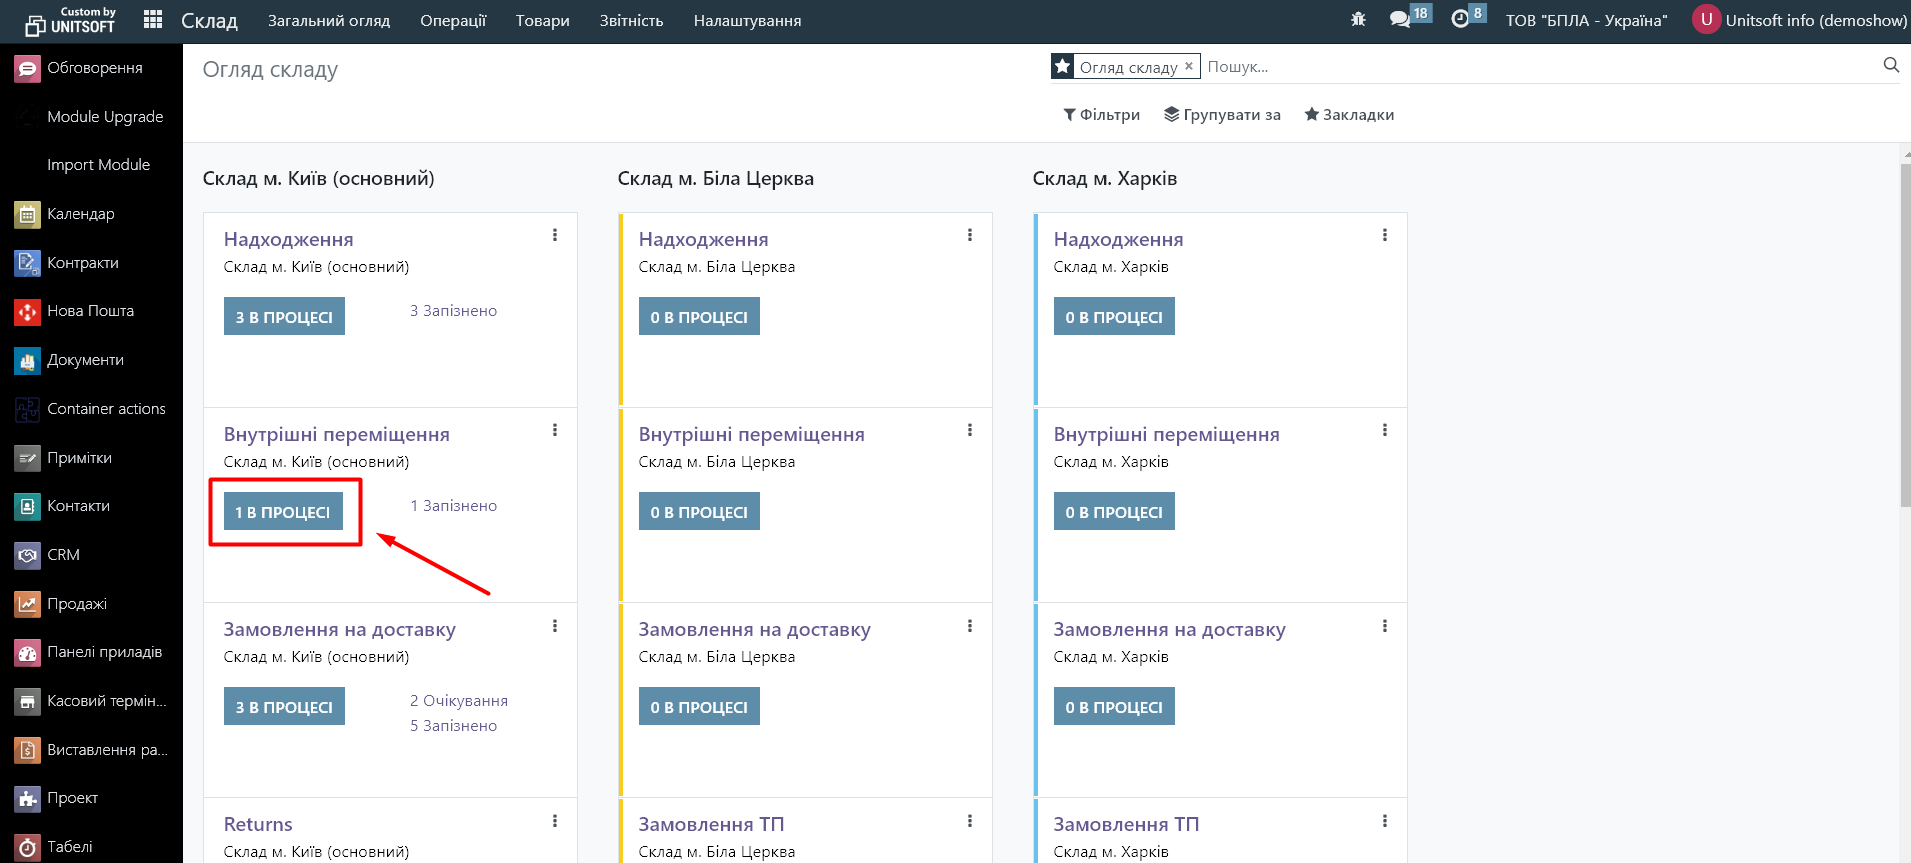
Task: Open the activities clock icon
Action: (1460, 20)
